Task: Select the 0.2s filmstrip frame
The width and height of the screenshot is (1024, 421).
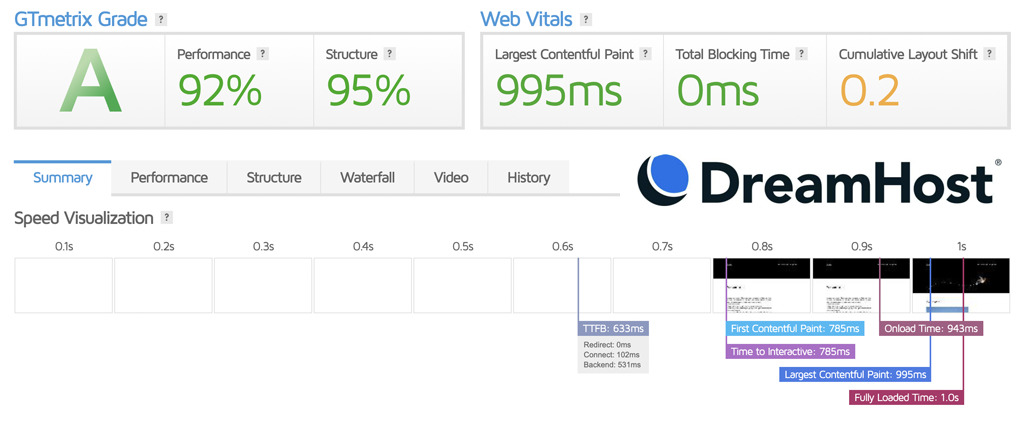Action: [x=163, y=285]
